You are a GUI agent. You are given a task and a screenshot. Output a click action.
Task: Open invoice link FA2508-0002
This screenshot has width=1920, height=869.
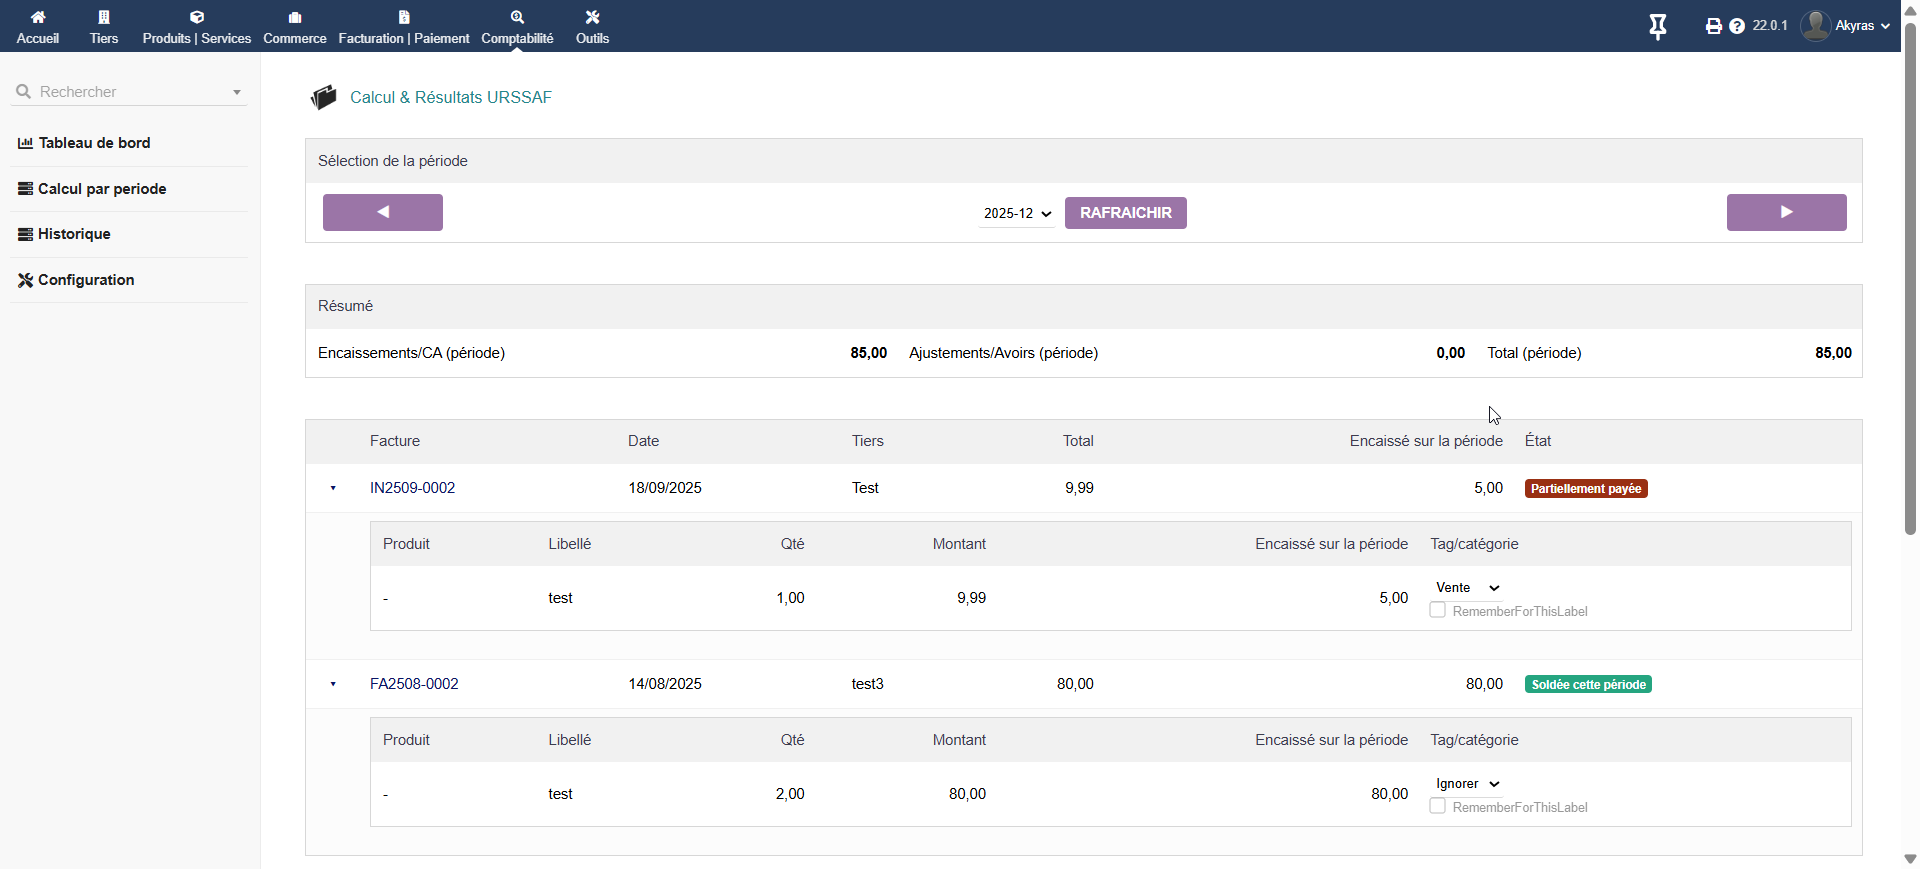[414, 684]
